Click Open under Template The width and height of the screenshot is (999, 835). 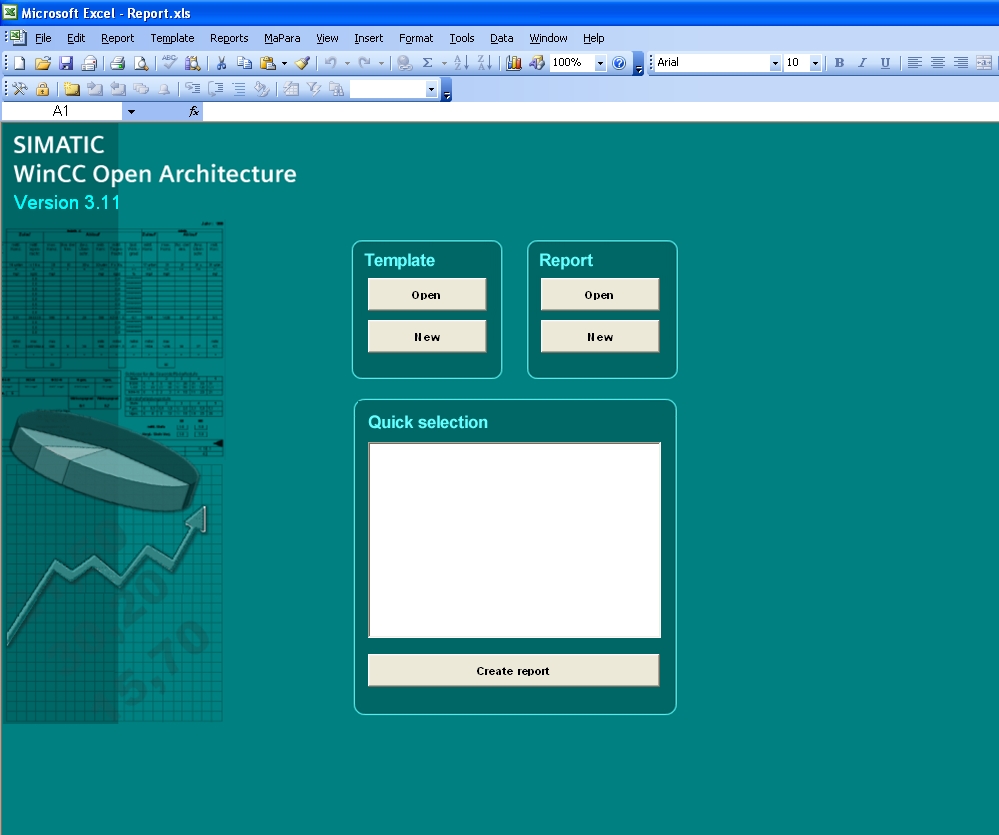pyautogui.click(x=427, y=294)
